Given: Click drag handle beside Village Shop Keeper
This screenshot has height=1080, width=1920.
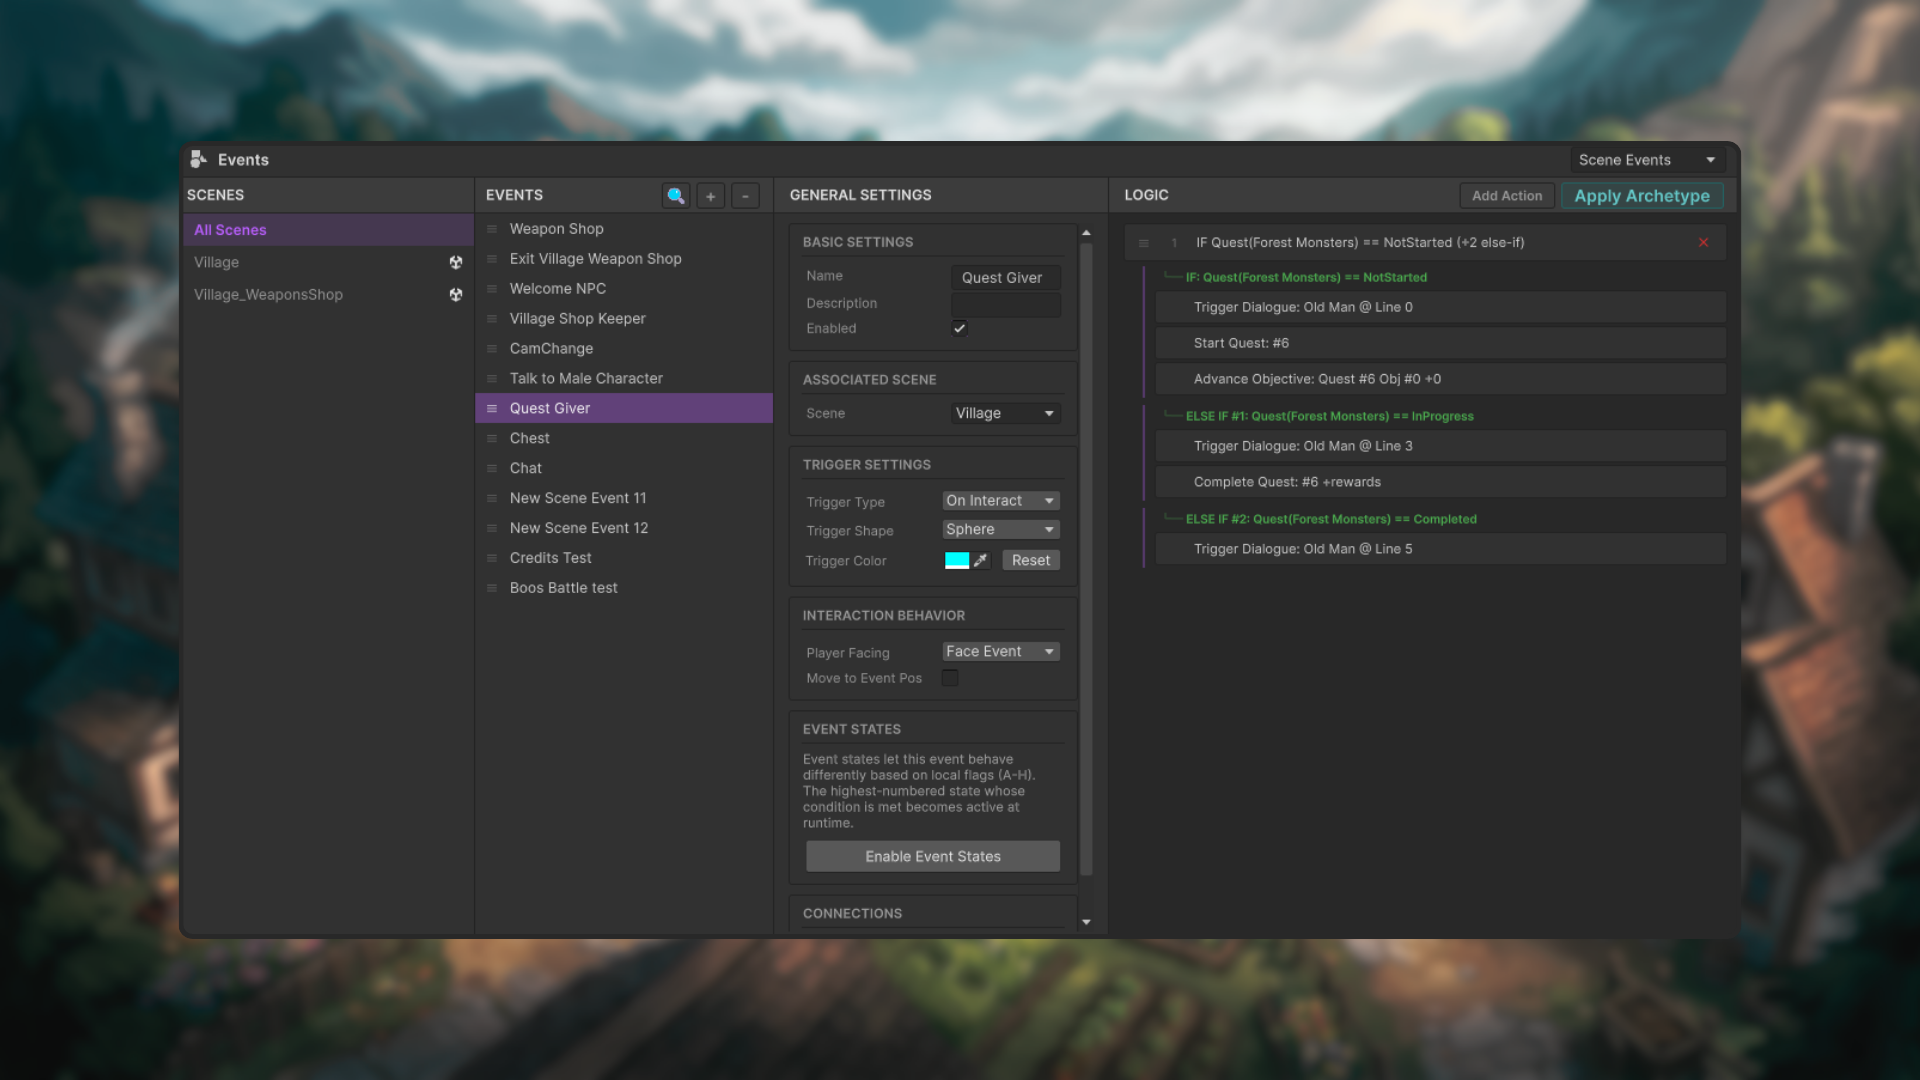Looking at the screenshot, I should click(492, 319).
